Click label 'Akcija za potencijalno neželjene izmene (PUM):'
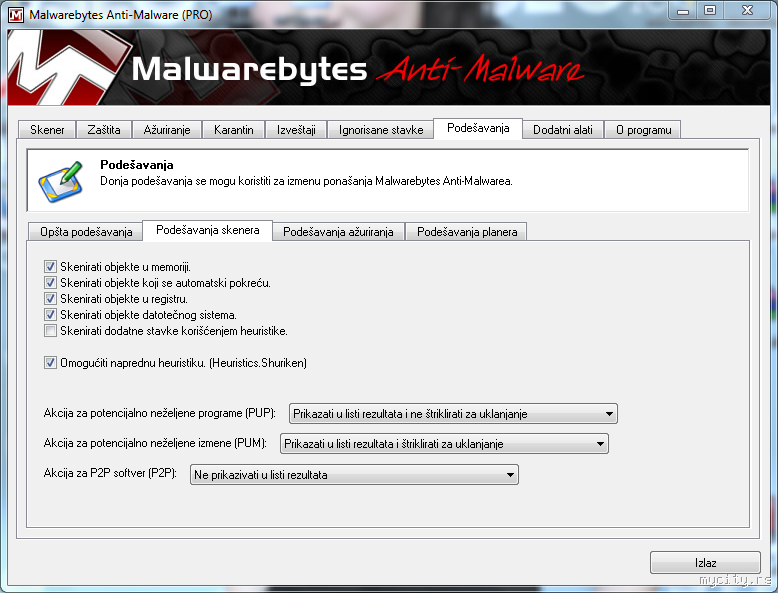 coord(155,443)
